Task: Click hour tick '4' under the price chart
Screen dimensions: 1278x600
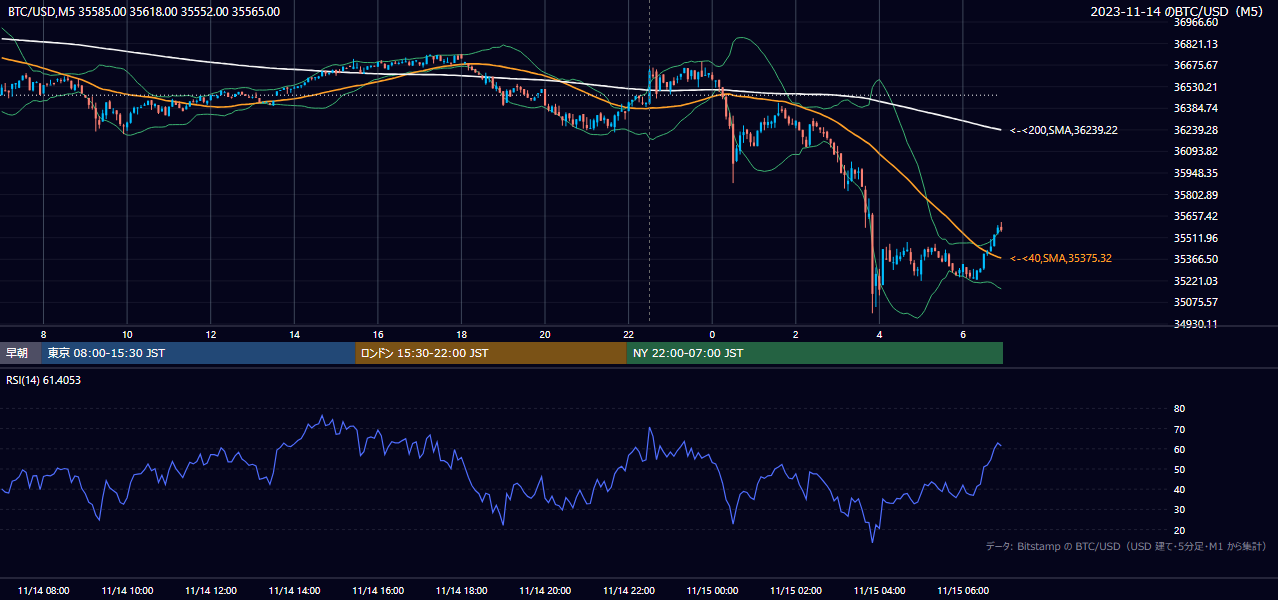Action: click(879, 334)
